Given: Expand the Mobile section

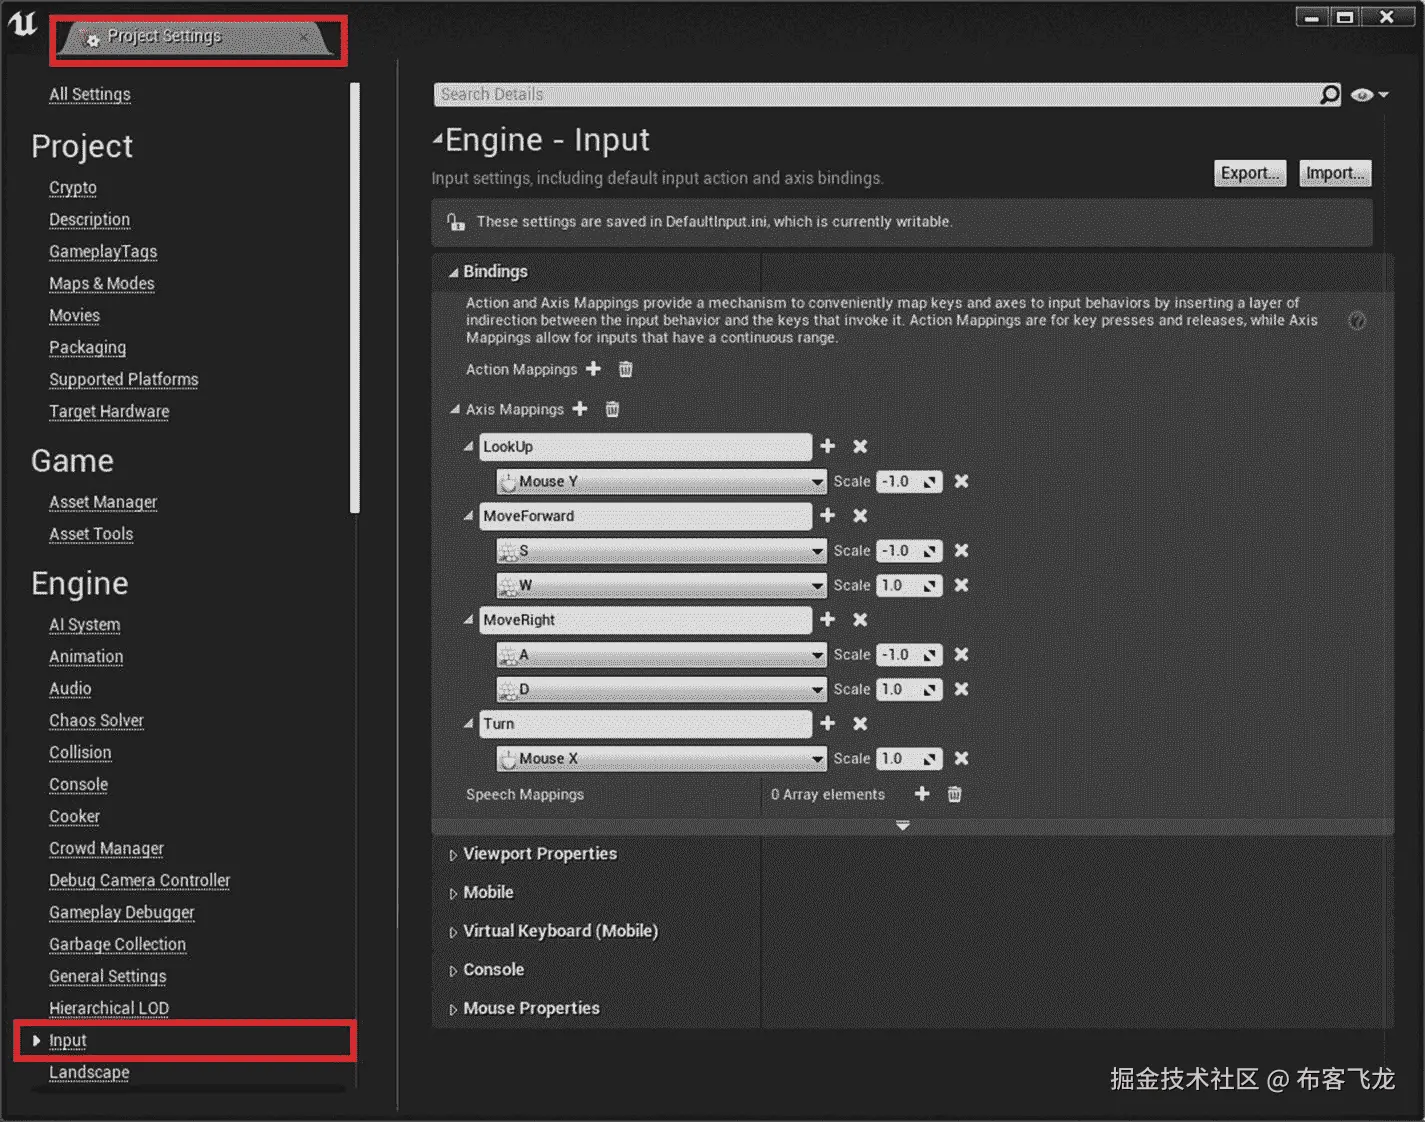Looking at the screenshot, I should [x=453, y=893].
